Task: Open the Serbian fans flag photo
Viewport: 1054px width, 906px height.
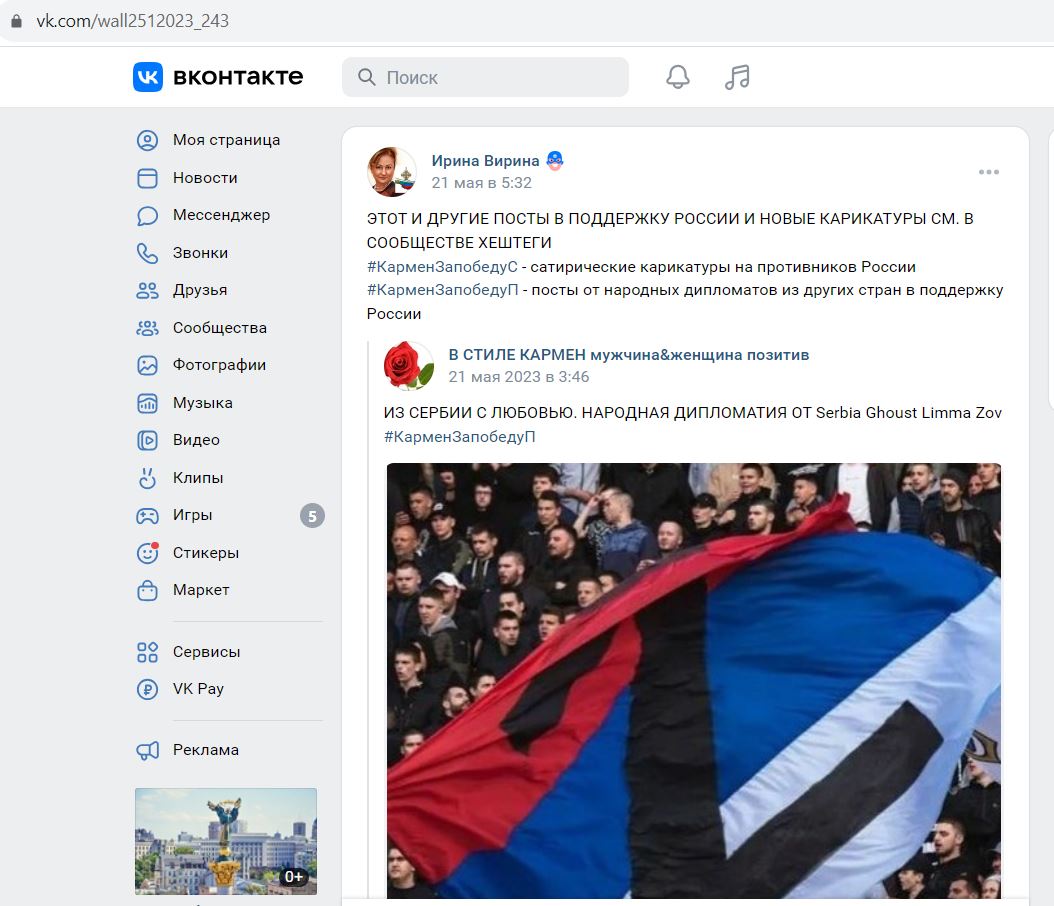Action: tap(694, 680)
